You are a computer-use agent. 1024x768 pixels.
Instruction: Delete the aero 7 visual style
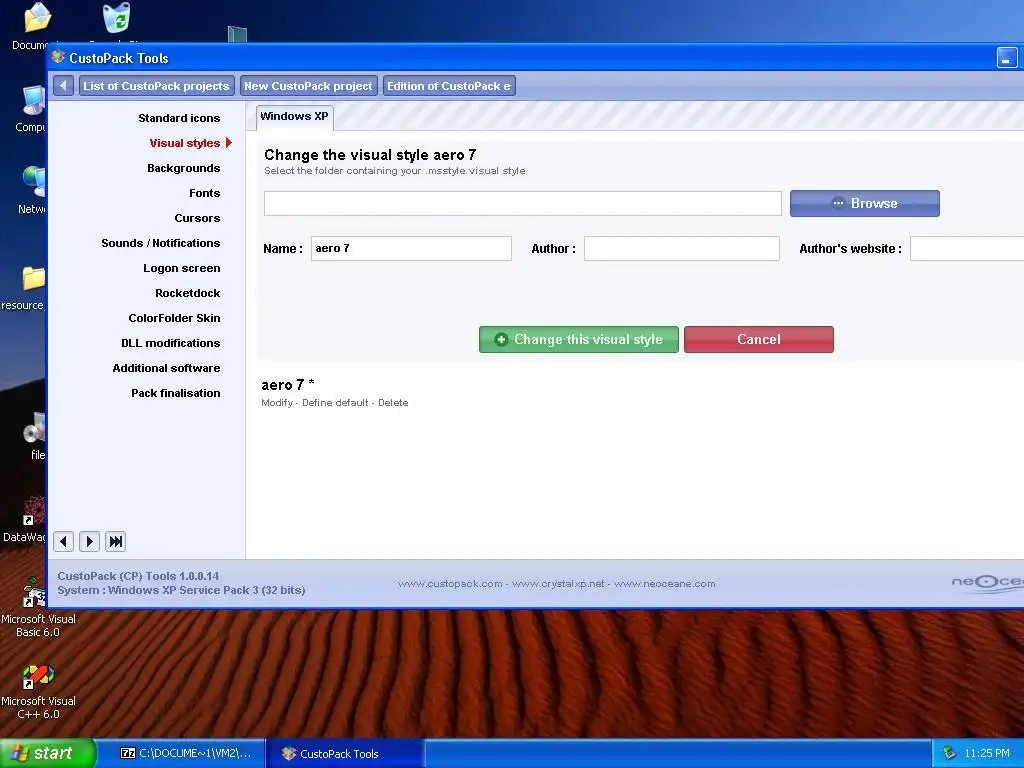click(393, 403)
